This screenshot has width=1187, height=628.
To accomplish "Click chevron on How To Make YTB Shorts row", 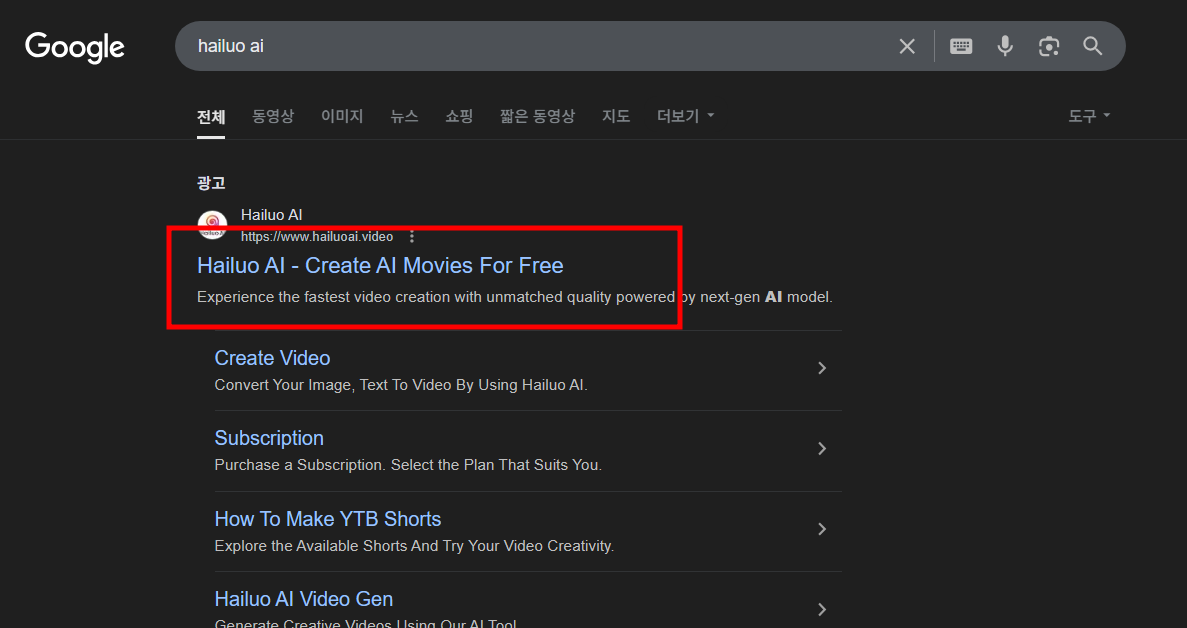I will tap(822, 529).
